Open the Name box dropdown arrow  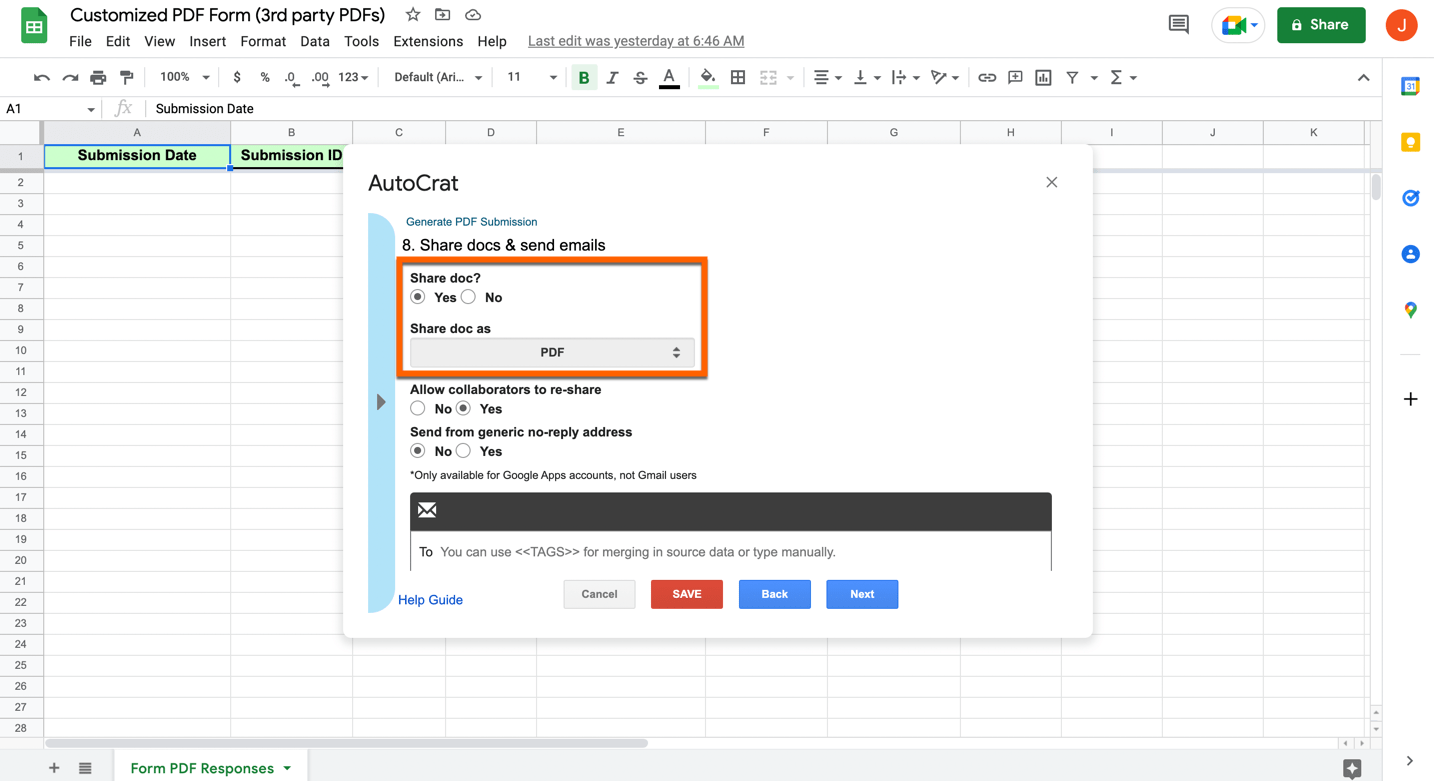pos(91,109)
